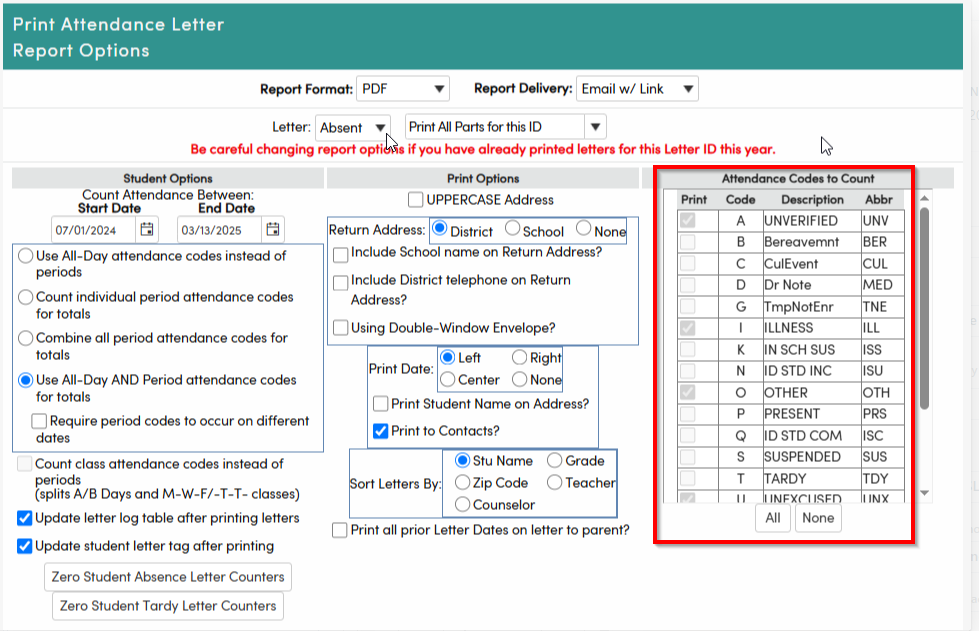Select School for Return Address
The image size is (979, 631).
(513, 228)
